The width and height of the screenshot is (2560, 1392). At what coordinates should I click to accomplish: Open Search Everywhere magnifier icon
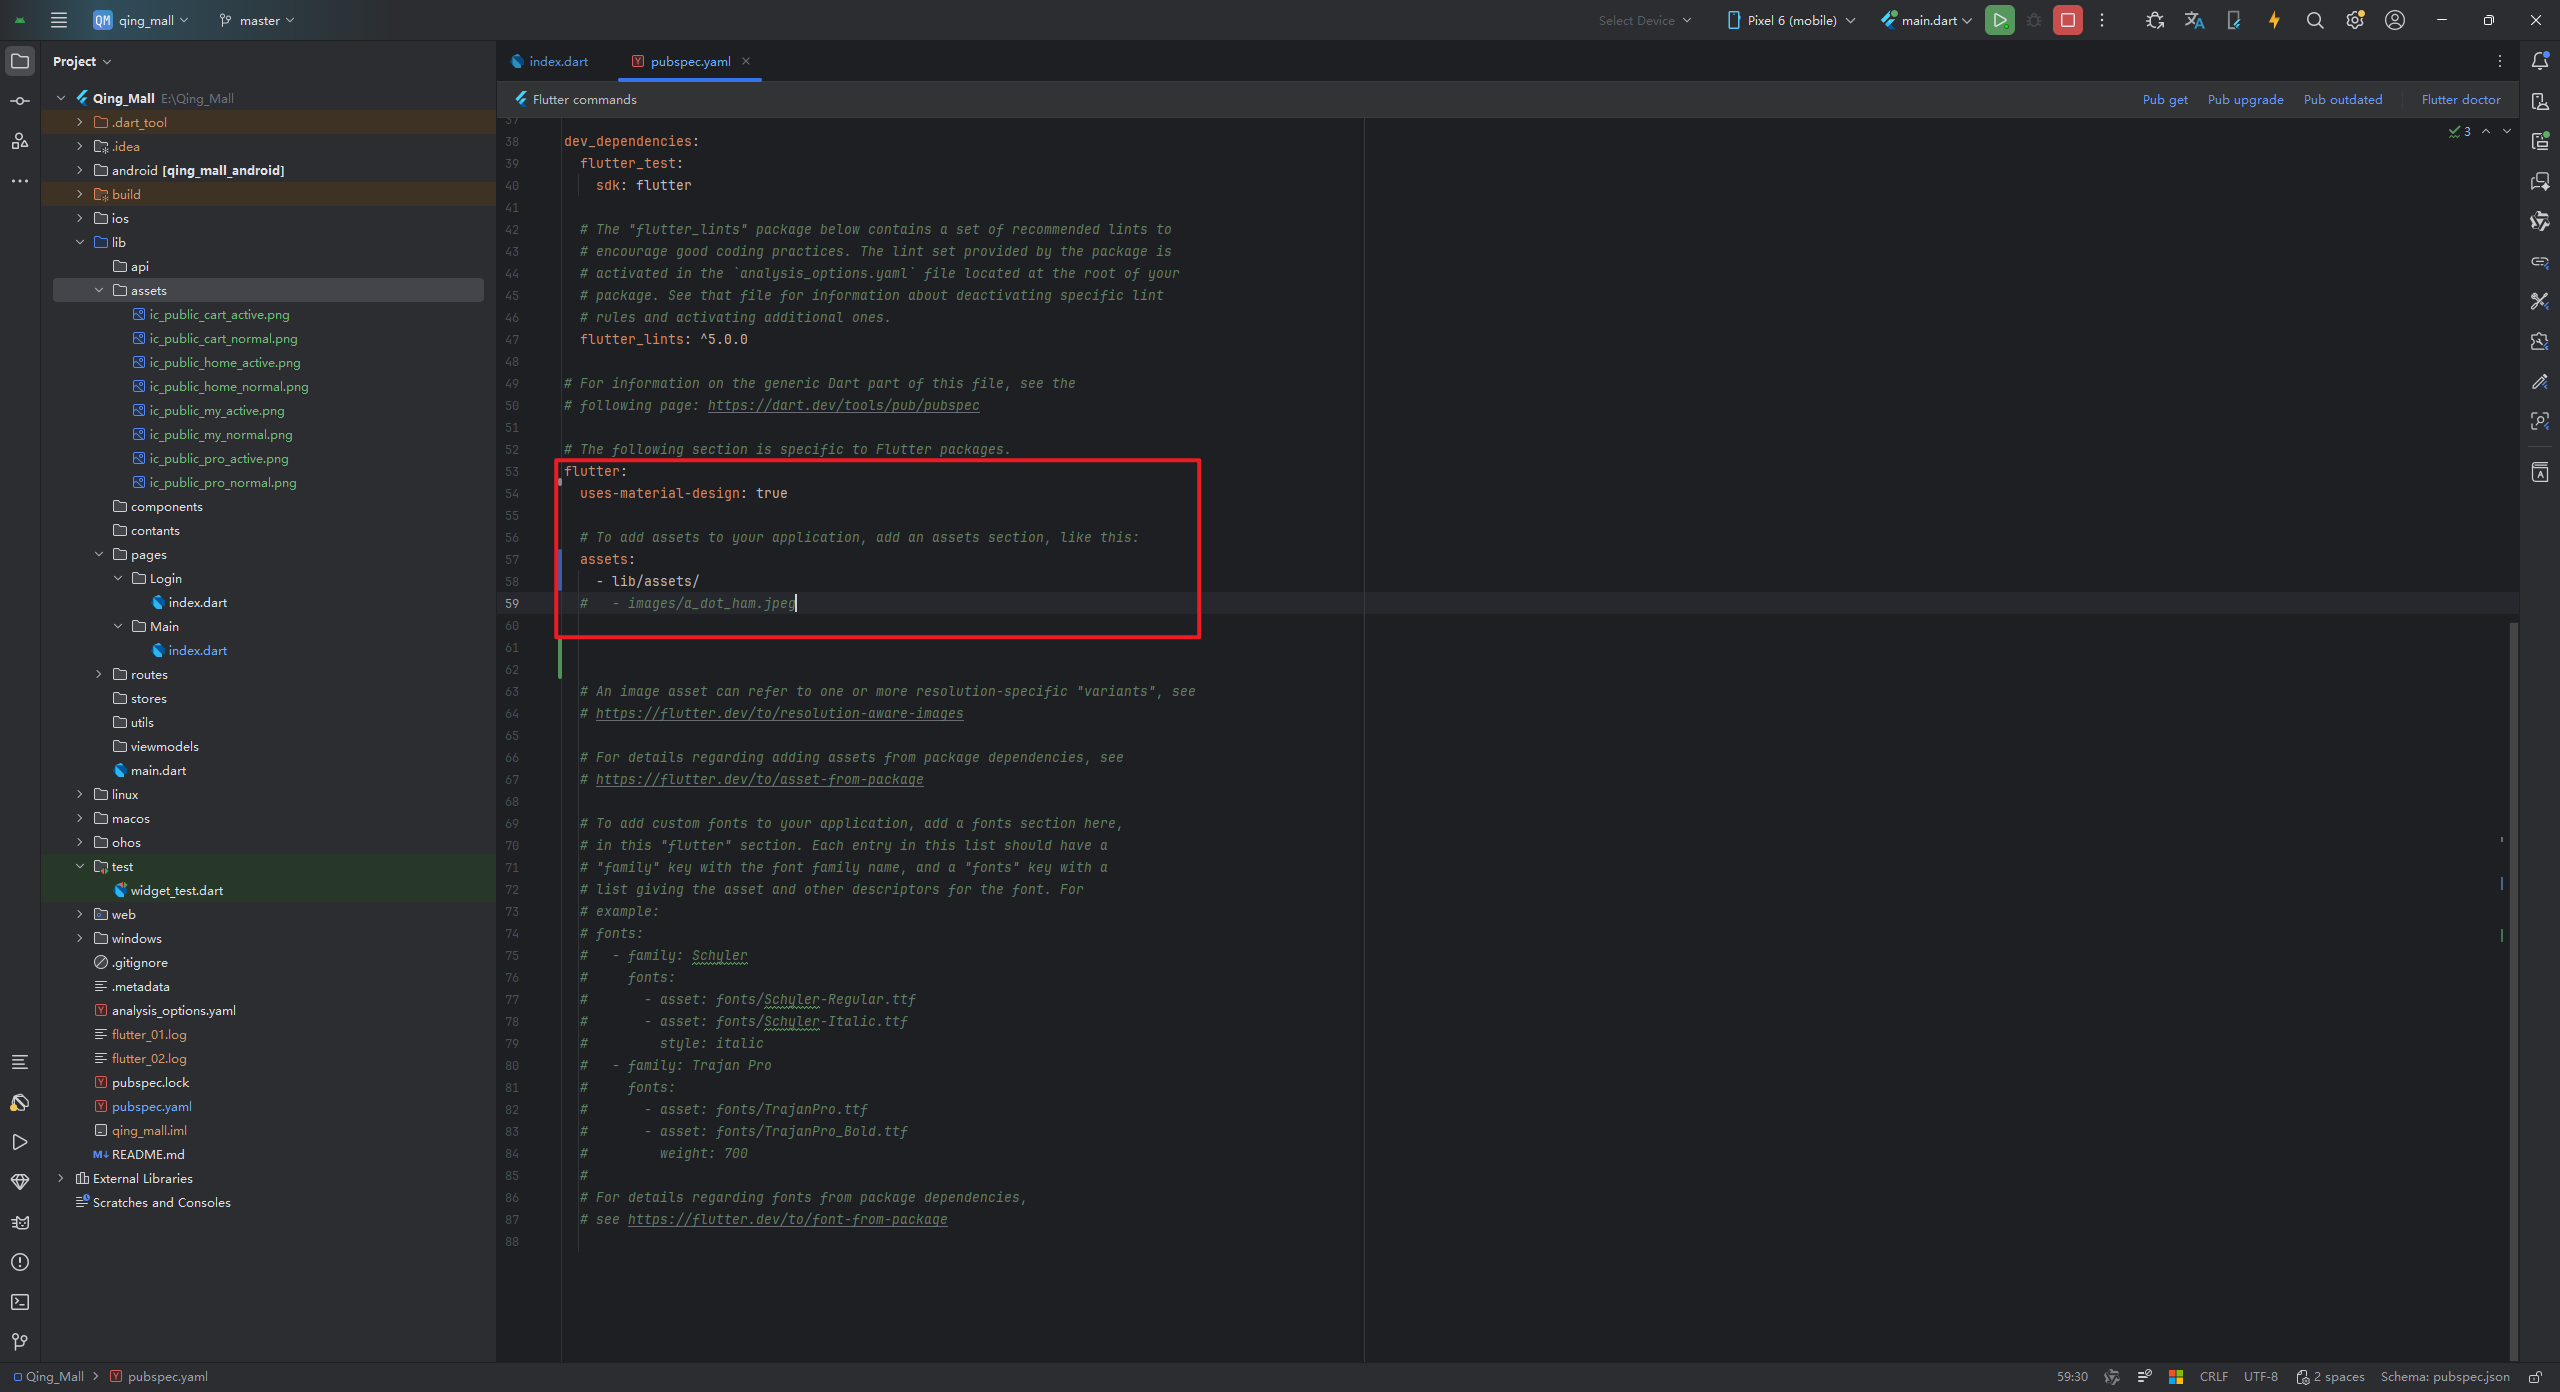click(2314, 20)
